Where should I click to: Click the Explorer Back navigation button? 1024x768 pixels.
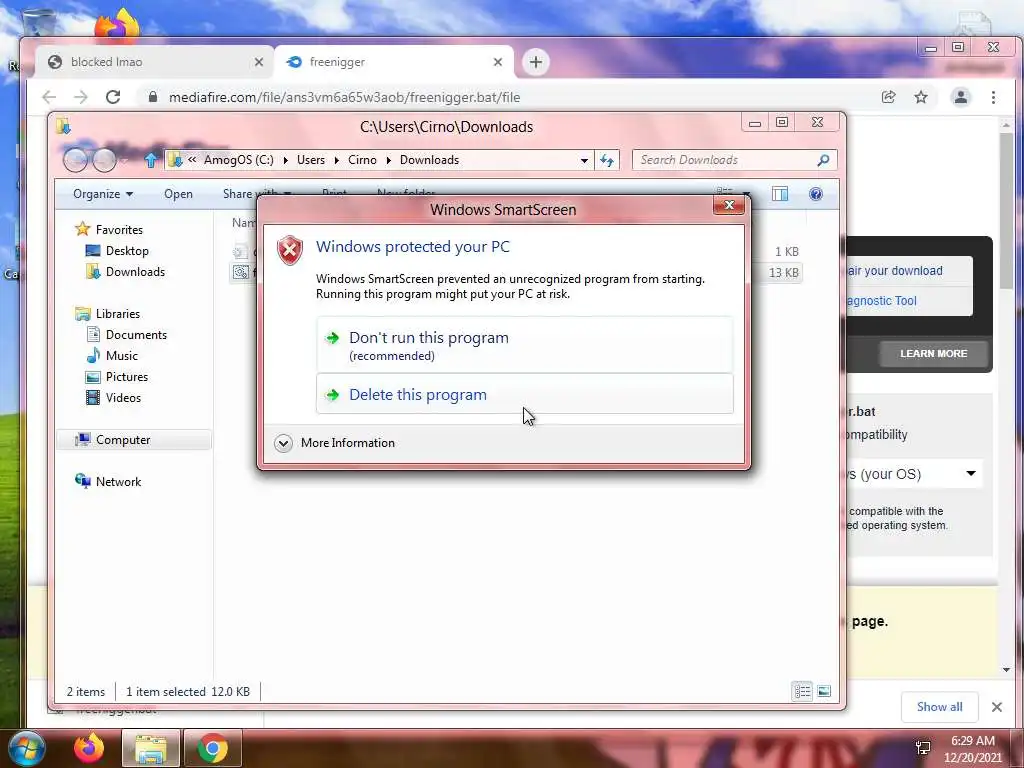(x=74, y=160)
